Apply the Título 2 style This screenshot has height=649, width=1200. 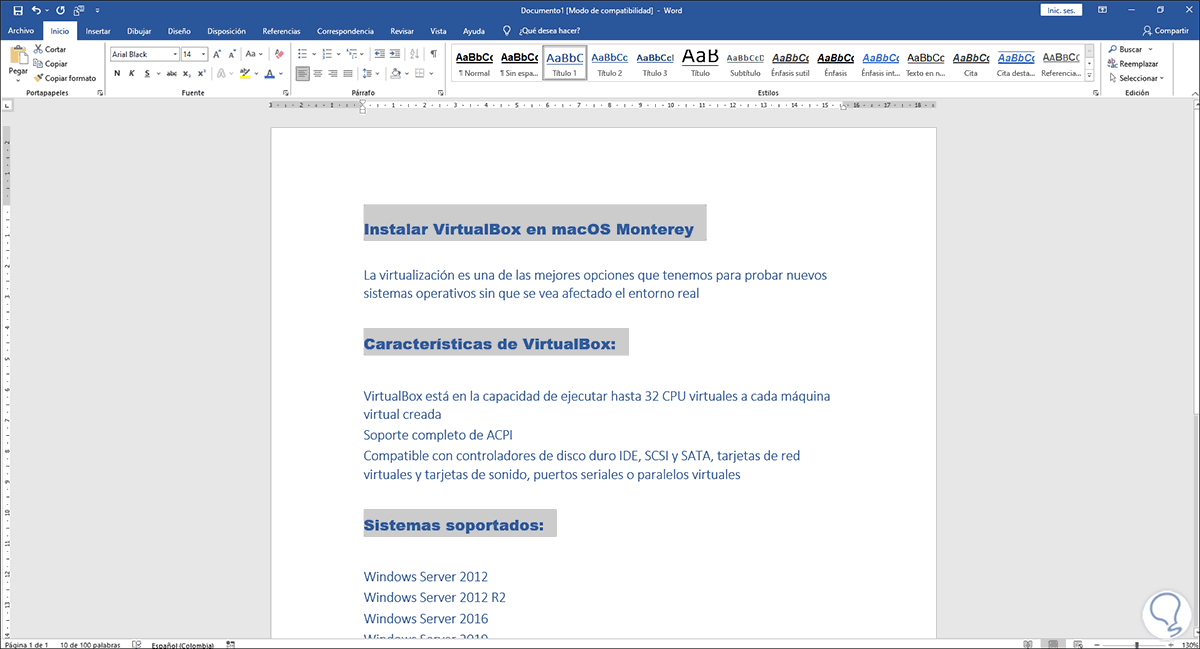point(609,63)
